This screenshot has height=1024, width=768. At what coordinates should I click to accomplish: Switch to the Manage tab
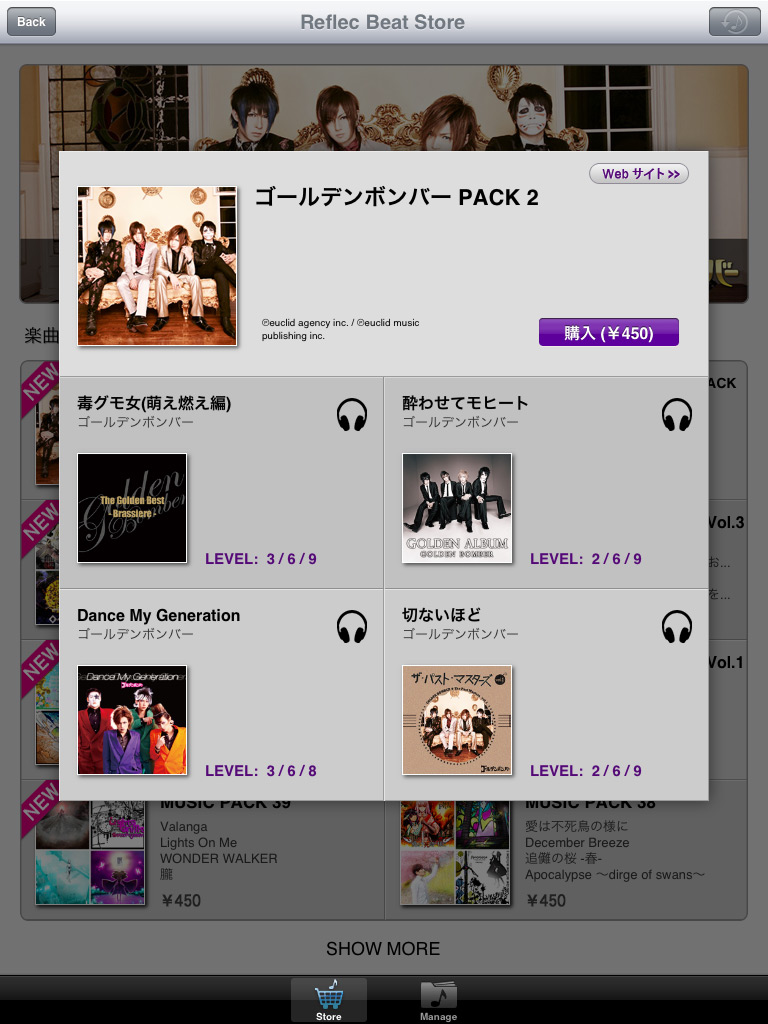pos(438,1000)
